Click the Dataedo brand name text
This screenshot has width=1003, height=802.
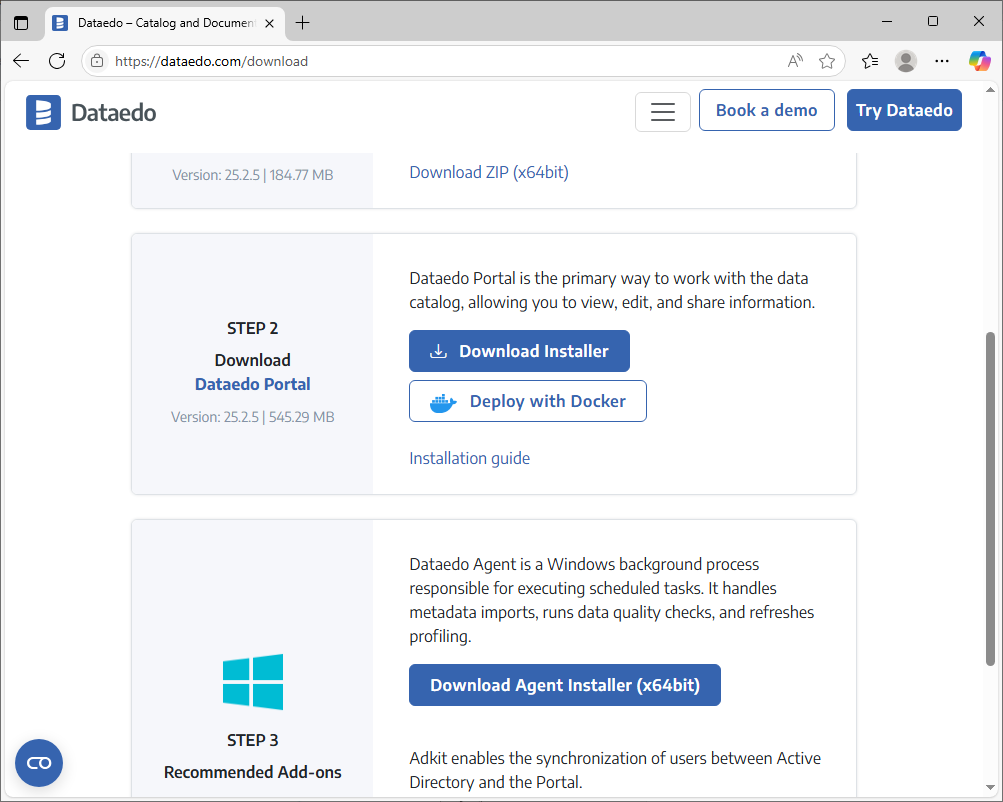point(113,113)
